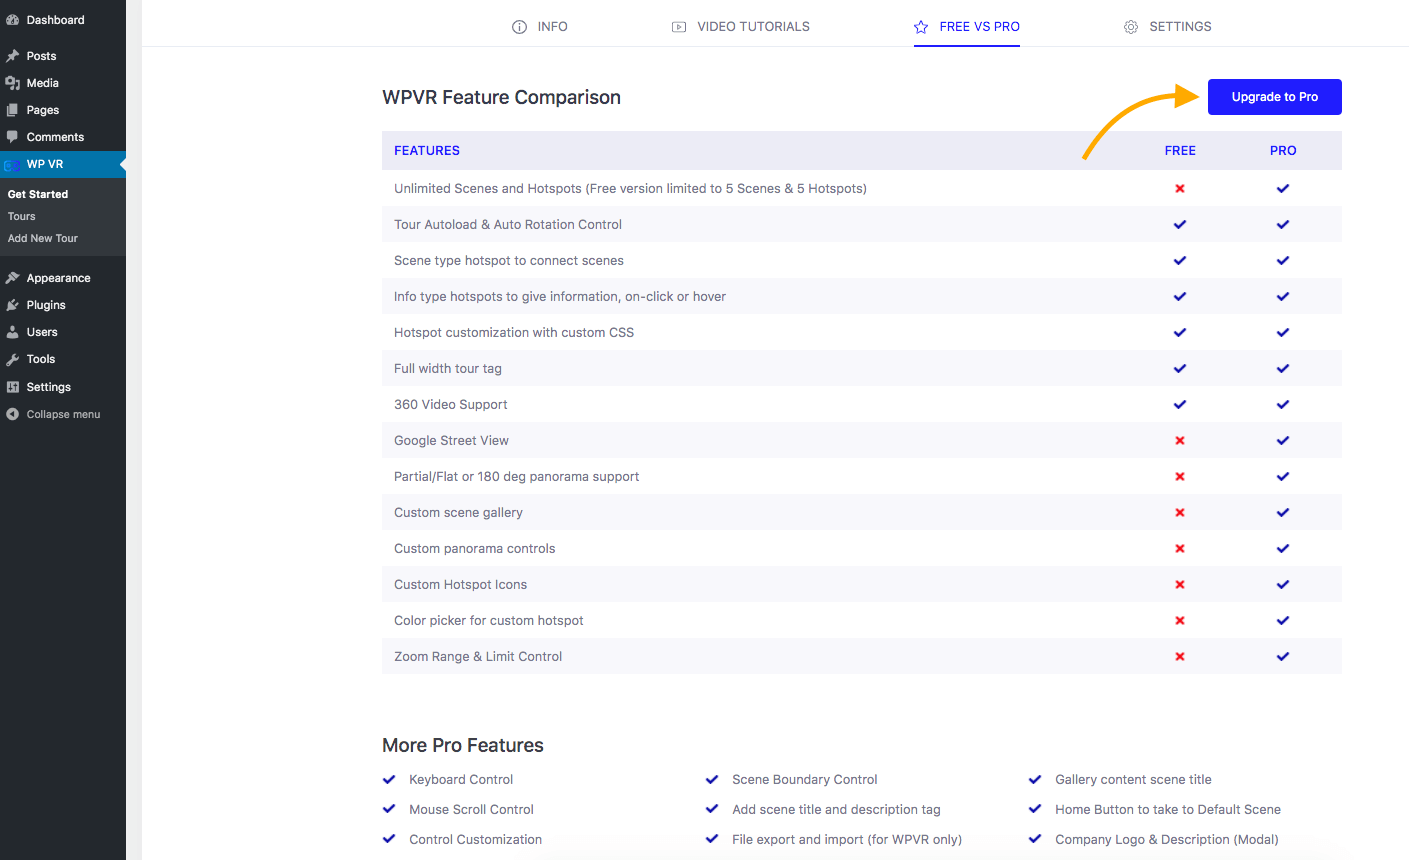Click the 'More Pro Features' heading

click(x=463, y=745)
